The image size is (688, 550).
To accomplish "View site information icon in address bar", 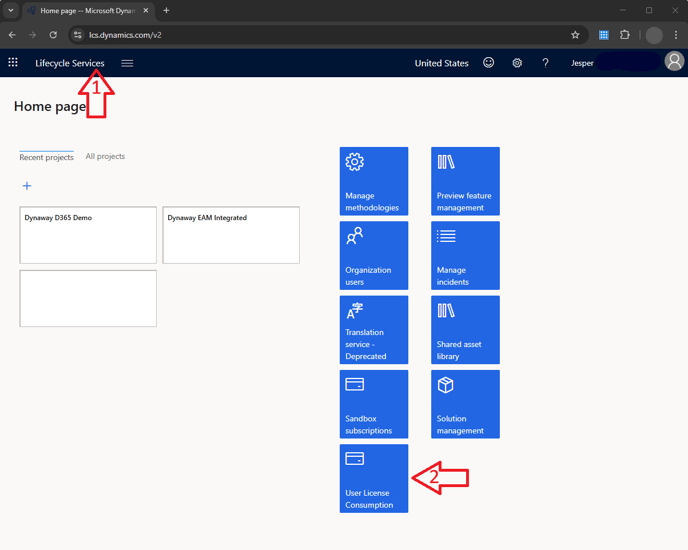I will coord(78,35).
